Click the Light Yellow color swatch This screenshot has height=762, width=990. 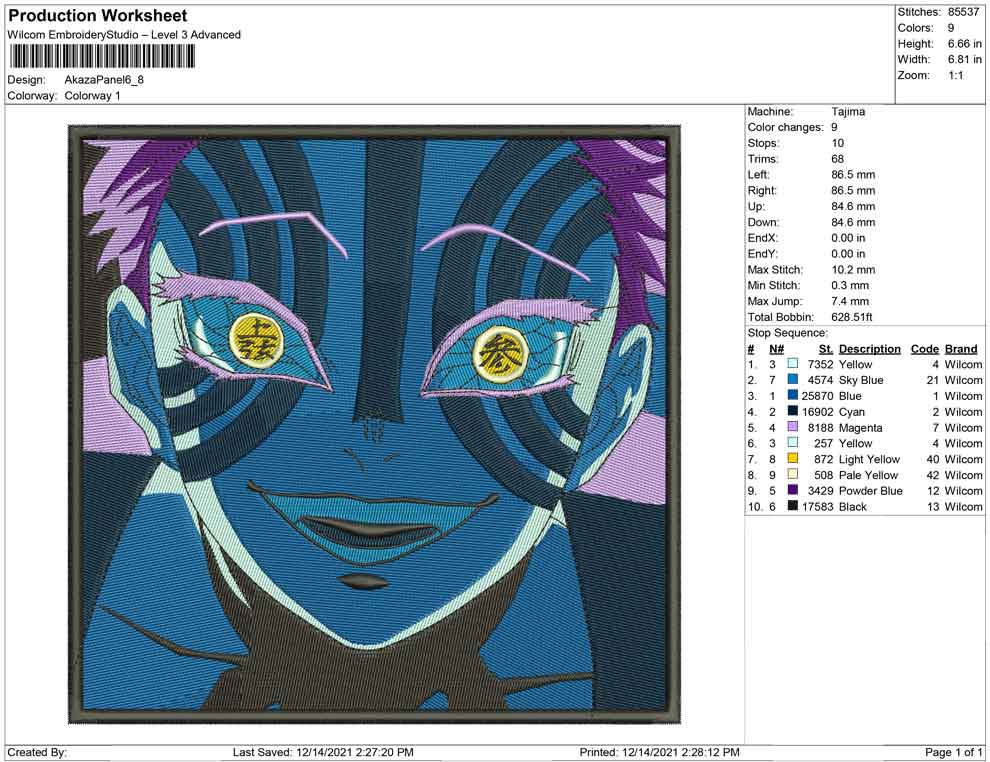792,458
